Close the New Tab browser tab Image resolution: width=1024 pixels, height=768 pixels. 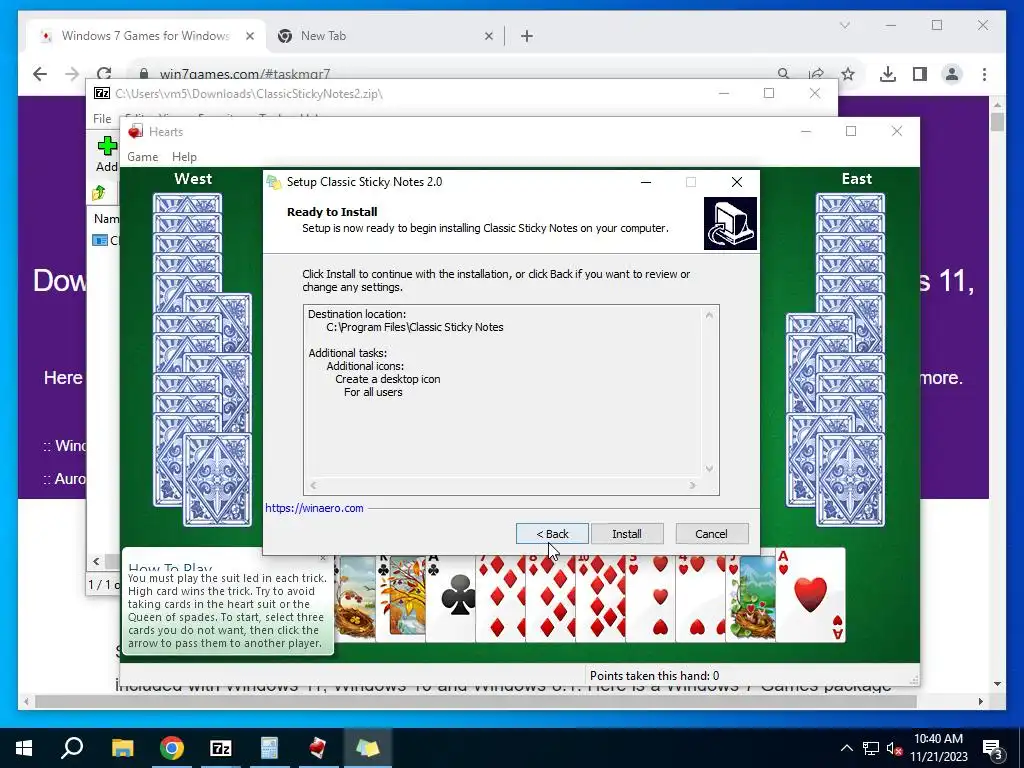488,37
